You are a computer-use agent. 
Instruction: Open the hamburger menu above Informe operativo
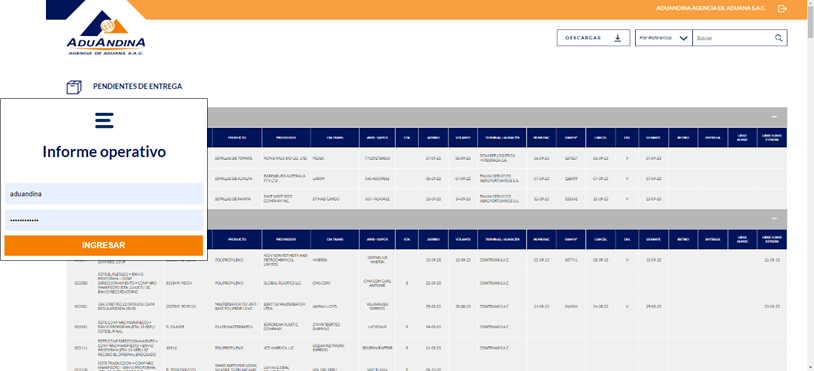[104, 120]
